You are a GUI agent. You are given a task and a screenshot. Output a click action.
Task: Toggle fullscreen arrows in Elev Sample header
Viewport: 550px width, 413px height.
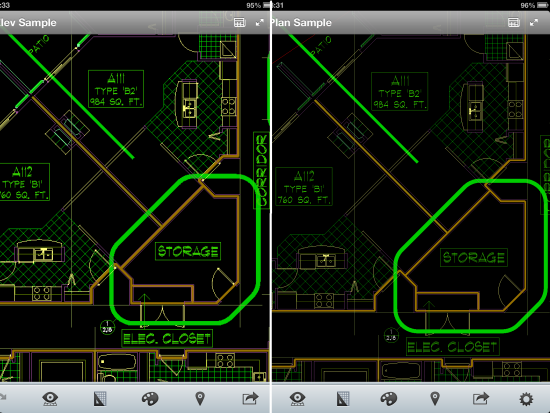(260, 23)
